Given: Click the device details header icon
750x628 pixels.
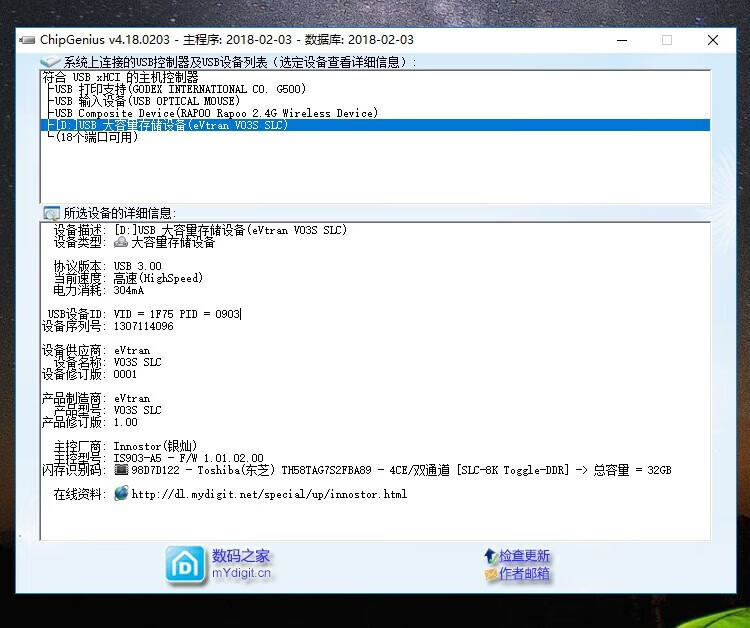Looking at the screenshot, I should 51,213.
